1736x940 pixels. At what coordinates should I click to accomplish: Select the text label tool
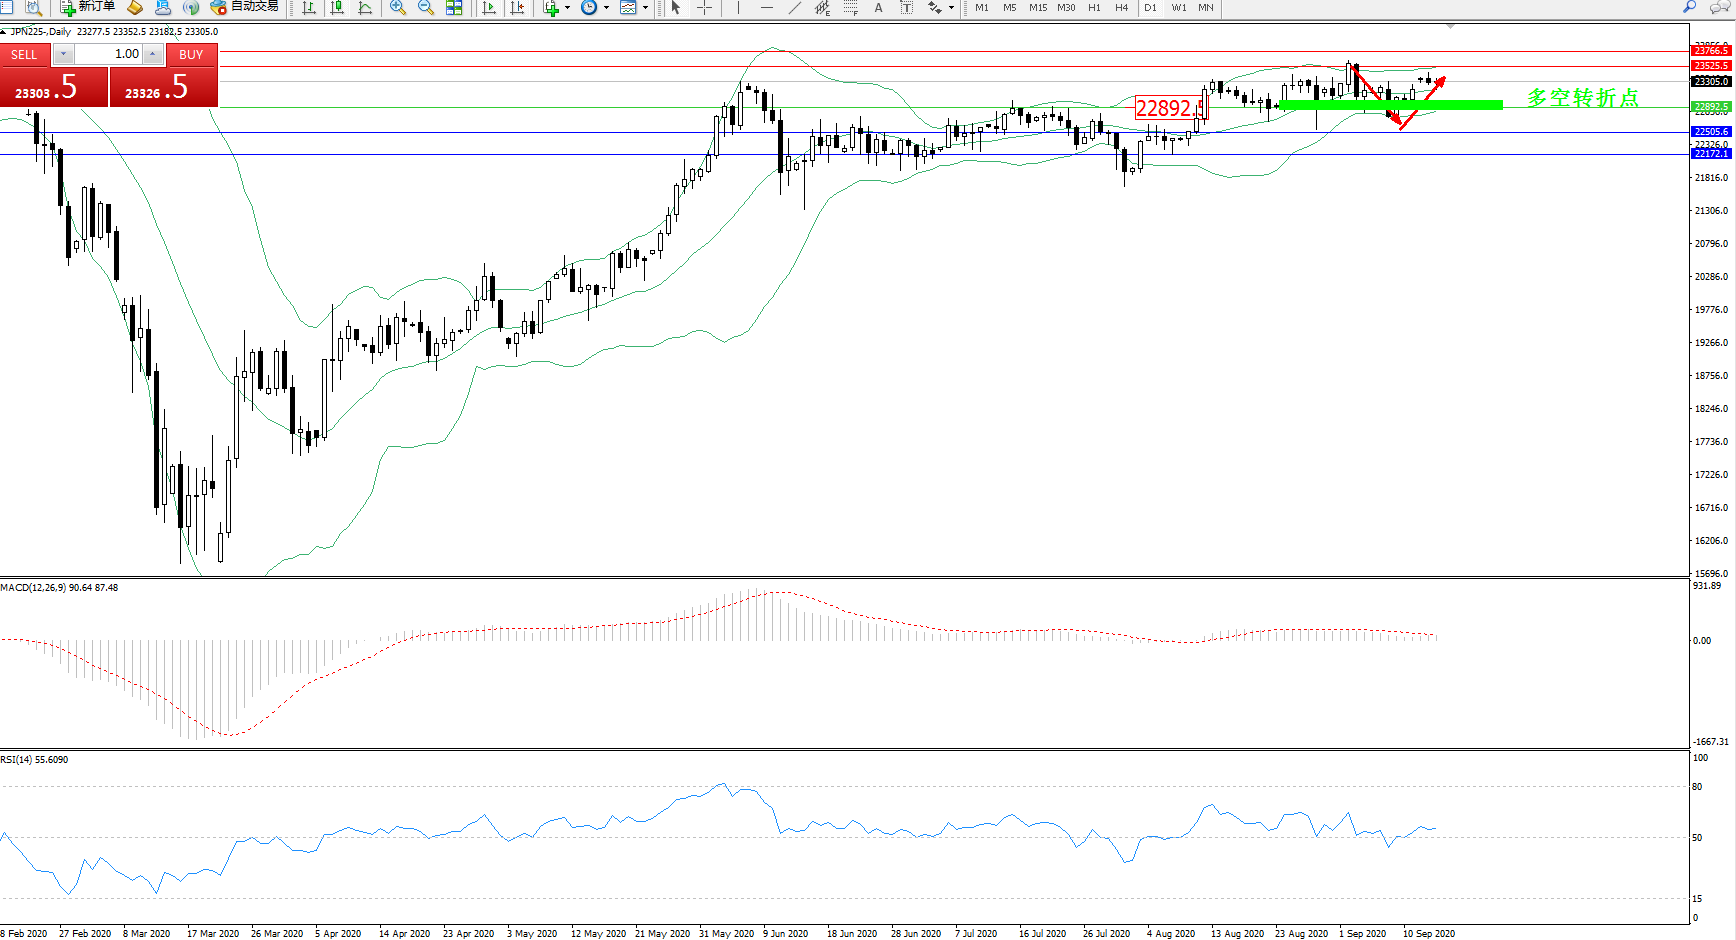878,7
